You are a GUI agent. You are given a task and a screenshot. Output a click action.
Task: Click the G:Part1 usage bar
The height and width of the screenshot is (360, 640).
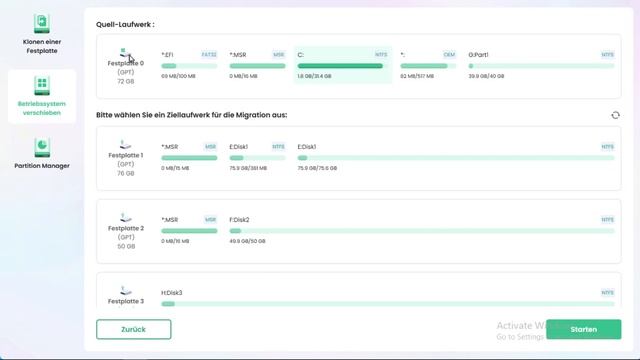541,66
